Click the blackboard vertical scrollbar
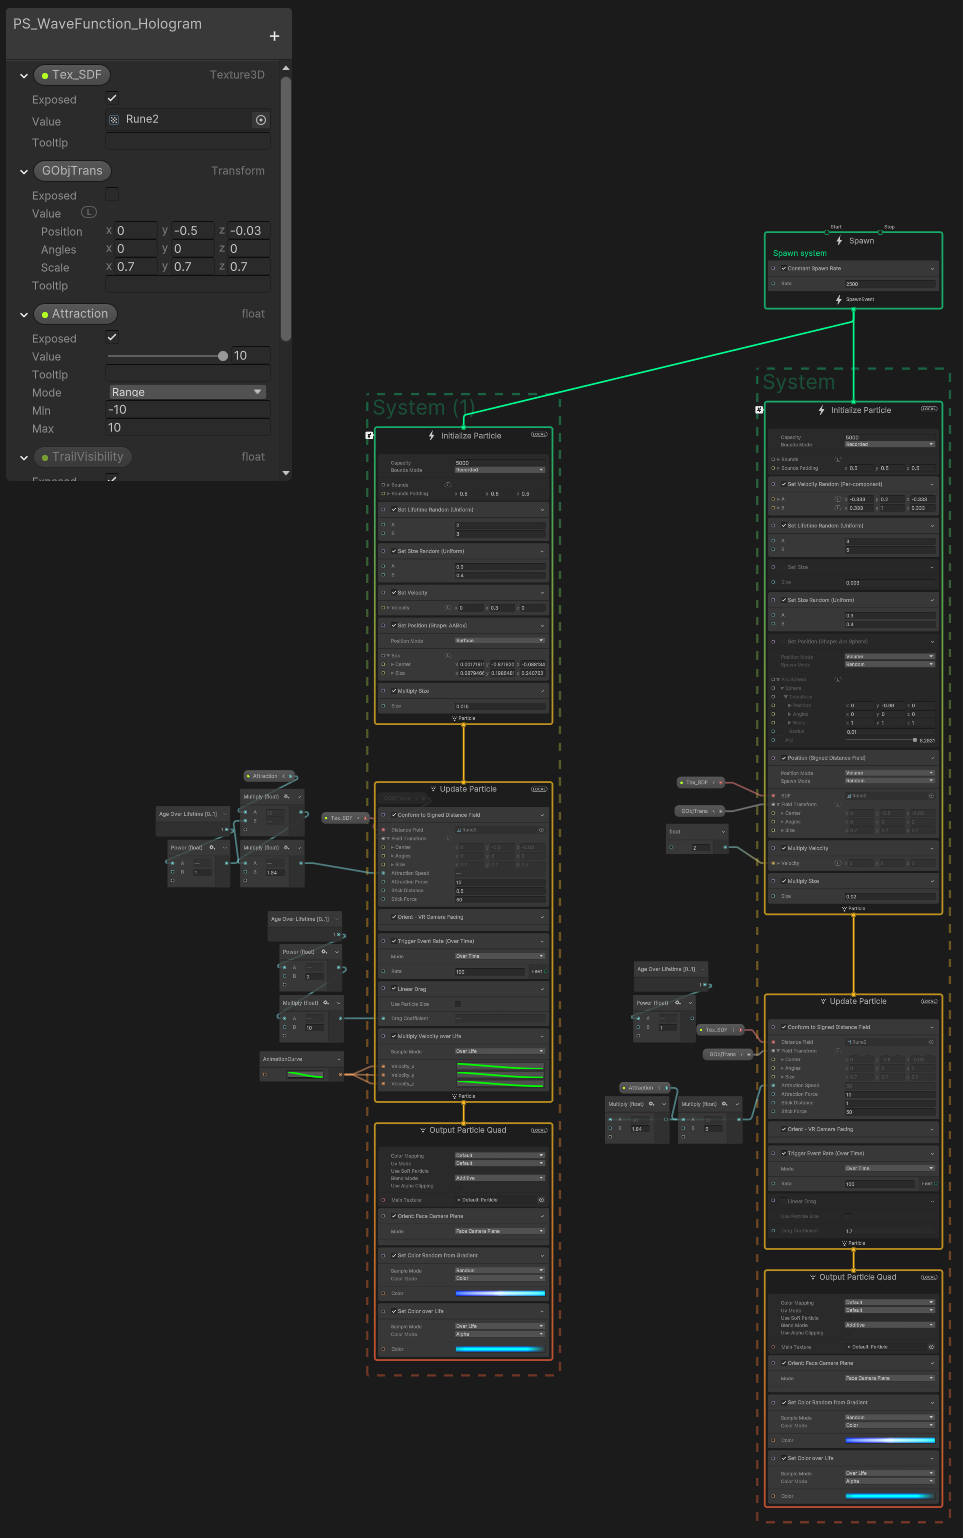Screen dimensions: 963x1538 click(x=286, y=210)
